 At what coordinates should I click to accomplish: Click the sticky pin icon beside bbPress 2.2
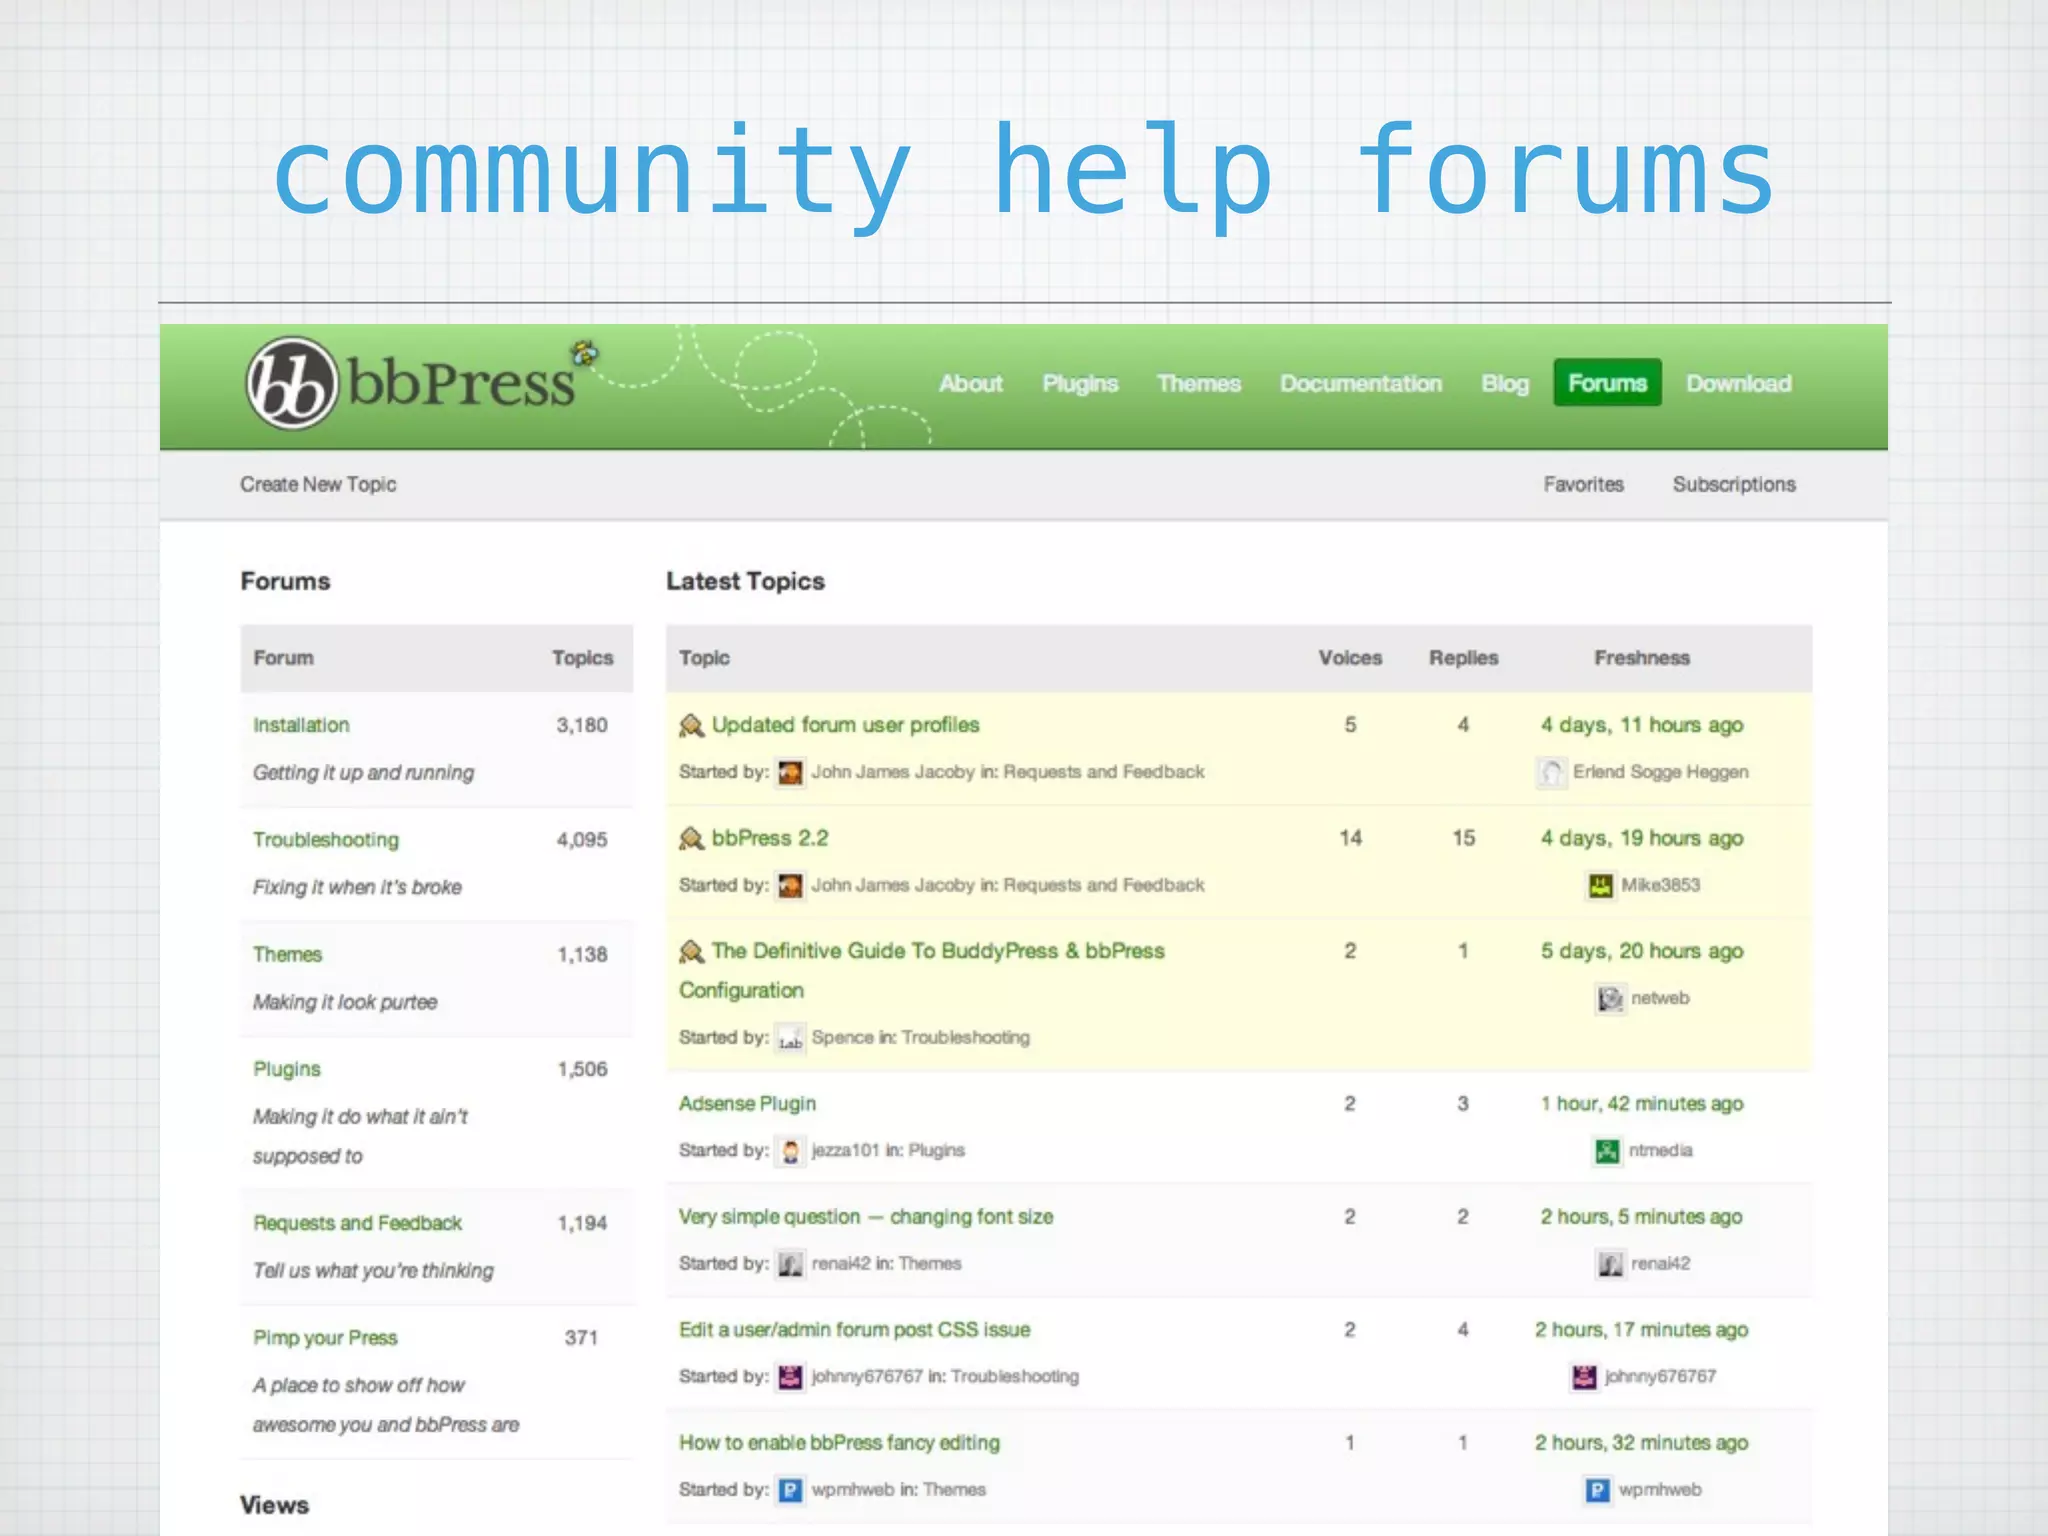691,838
